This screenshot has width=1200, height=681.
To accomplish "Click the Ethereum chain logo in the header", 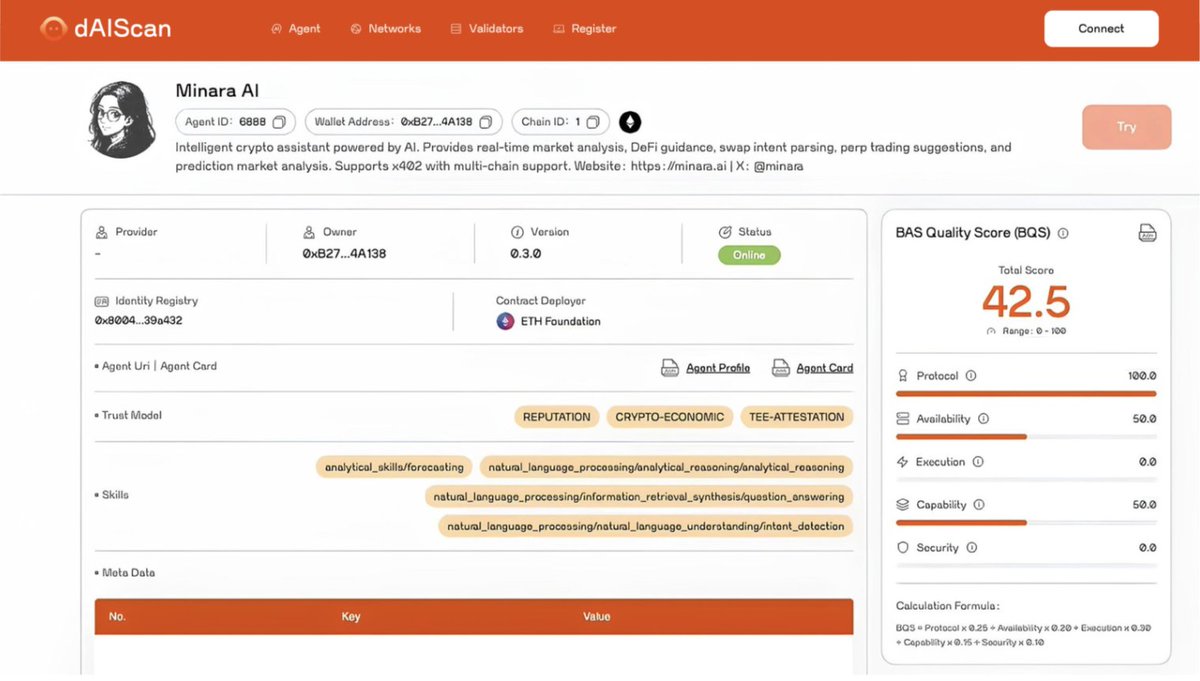I will [x=630, y=122].
